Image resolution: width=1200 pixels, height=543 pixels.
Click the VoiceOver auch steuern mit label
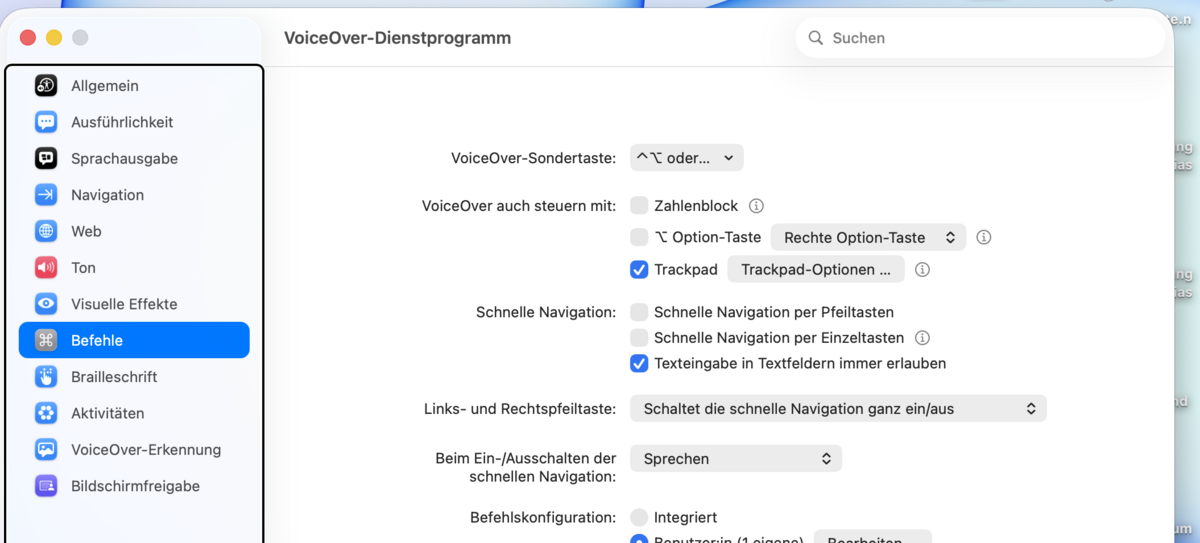(519, 206)
